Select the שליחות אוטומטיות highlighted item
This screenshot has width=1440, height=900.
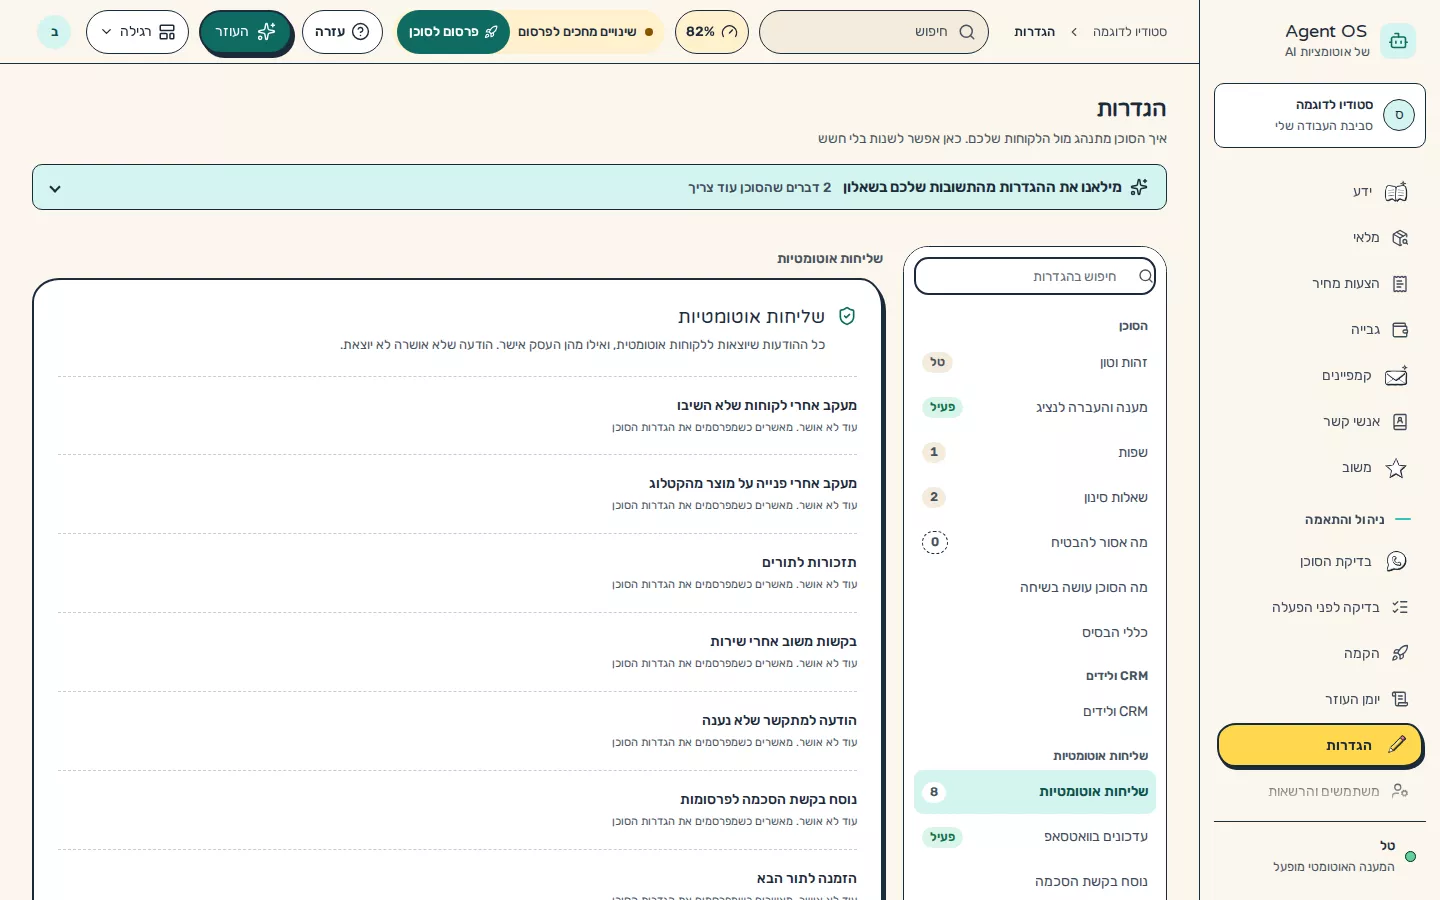[1035, 792]
